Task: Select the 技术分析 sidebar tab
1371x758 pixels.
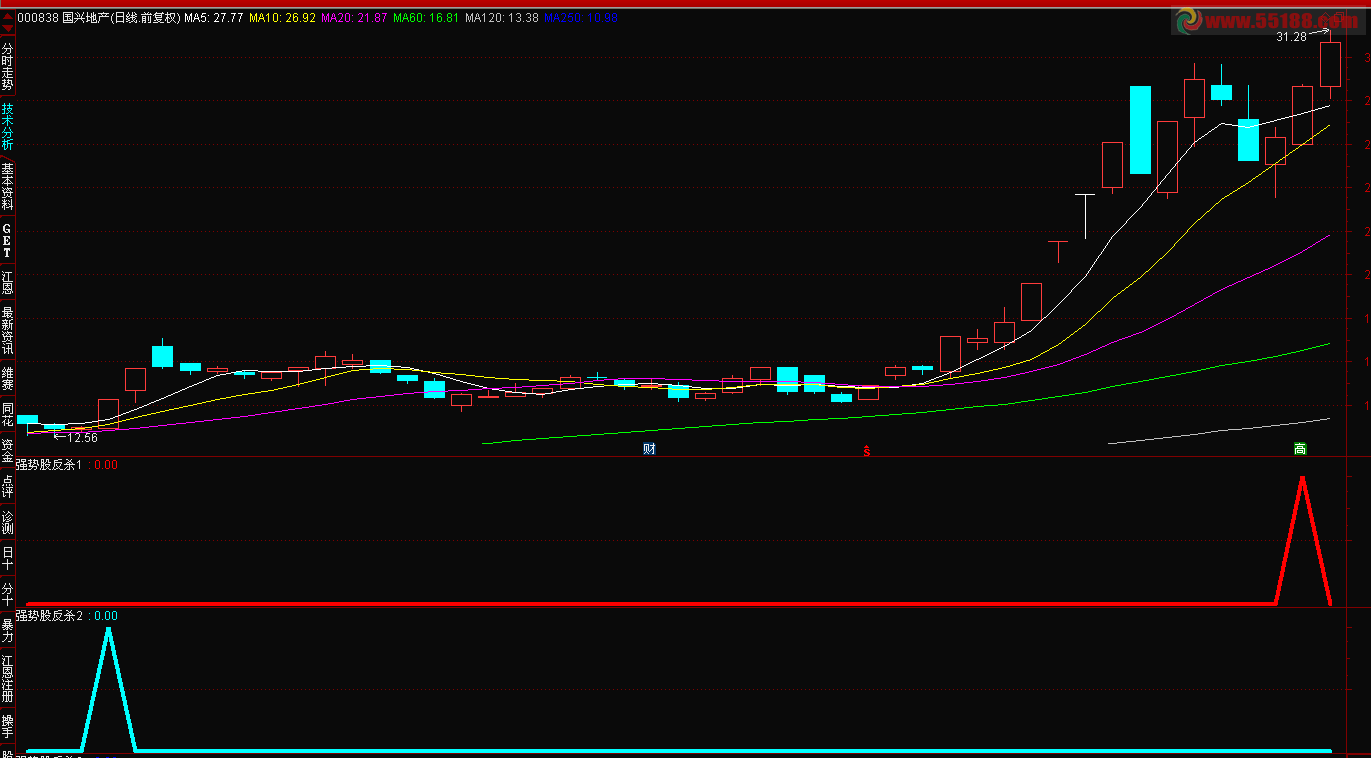Action: tap(7, 126)
